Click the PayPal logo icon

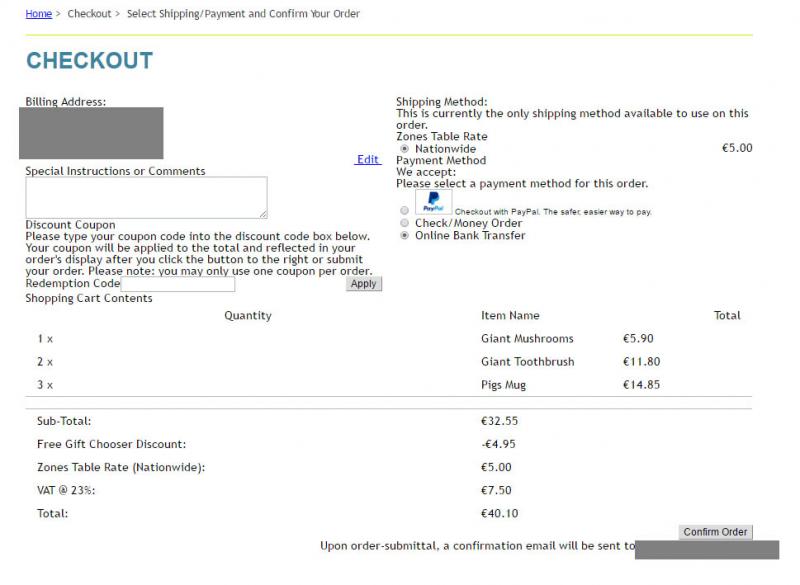(x=433, y=202)
